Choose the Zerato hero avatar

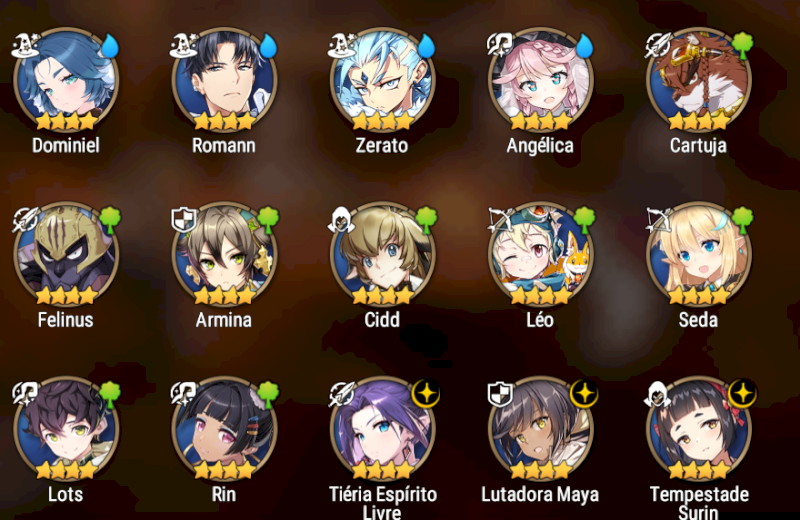pos(383,80)
